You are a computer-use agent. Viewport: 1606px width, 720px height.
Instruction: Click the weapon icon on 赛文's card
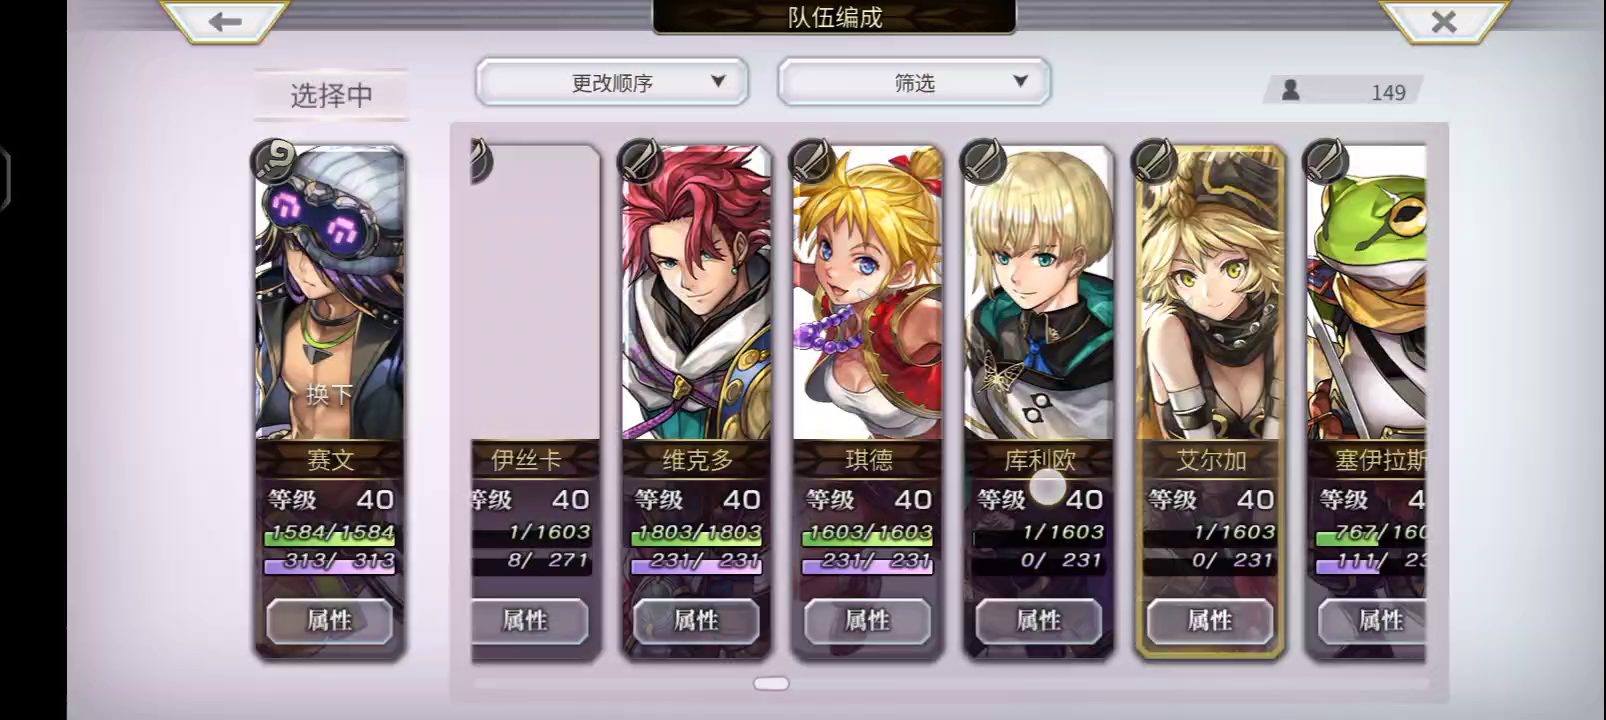pyautogui.click(x=272, y=159)
